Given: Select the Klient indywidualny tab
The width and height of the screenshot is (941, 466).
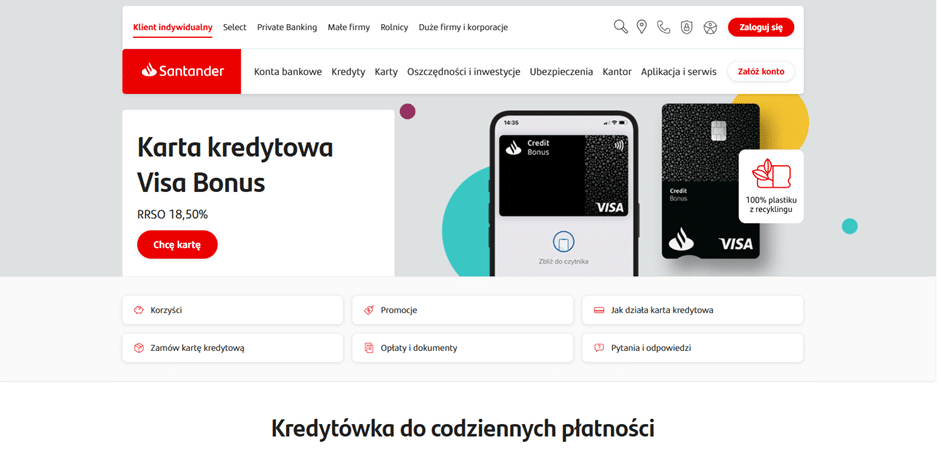Looking at the screenshot, I should coord(173,27).
